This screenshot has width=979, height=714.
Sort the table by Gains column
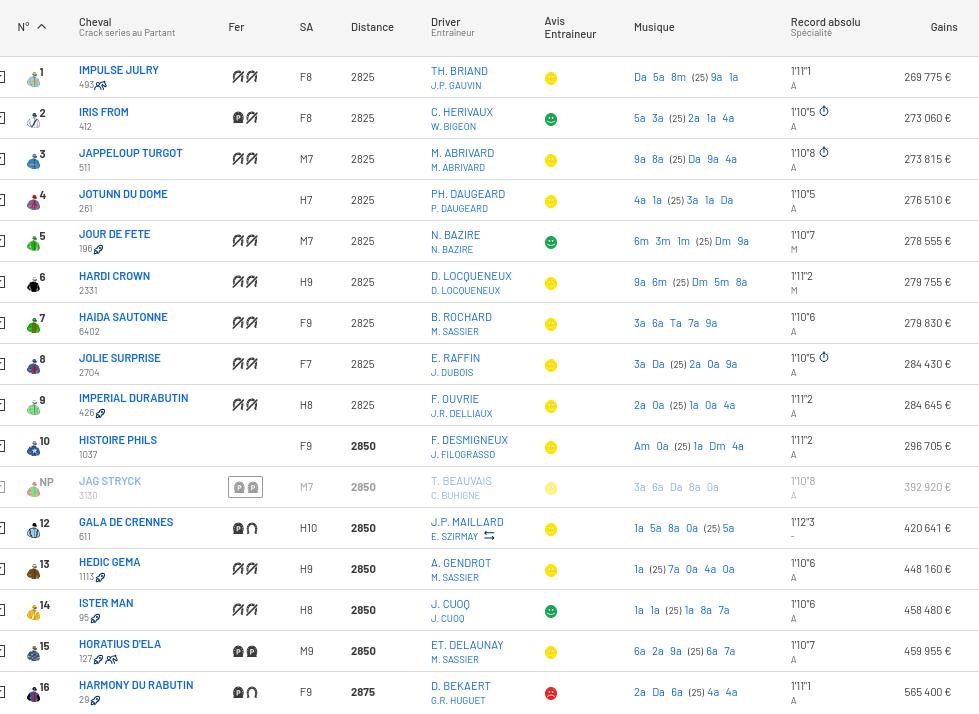coord(943,27)
